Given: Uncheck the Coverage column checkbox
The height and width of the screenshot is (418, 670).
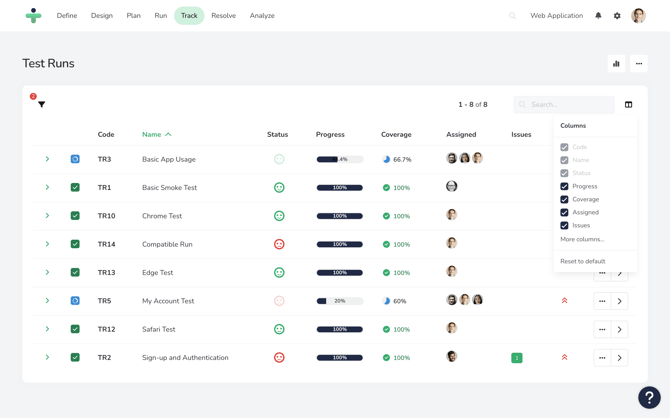Looking at the screenshot, I should [564, 200].
